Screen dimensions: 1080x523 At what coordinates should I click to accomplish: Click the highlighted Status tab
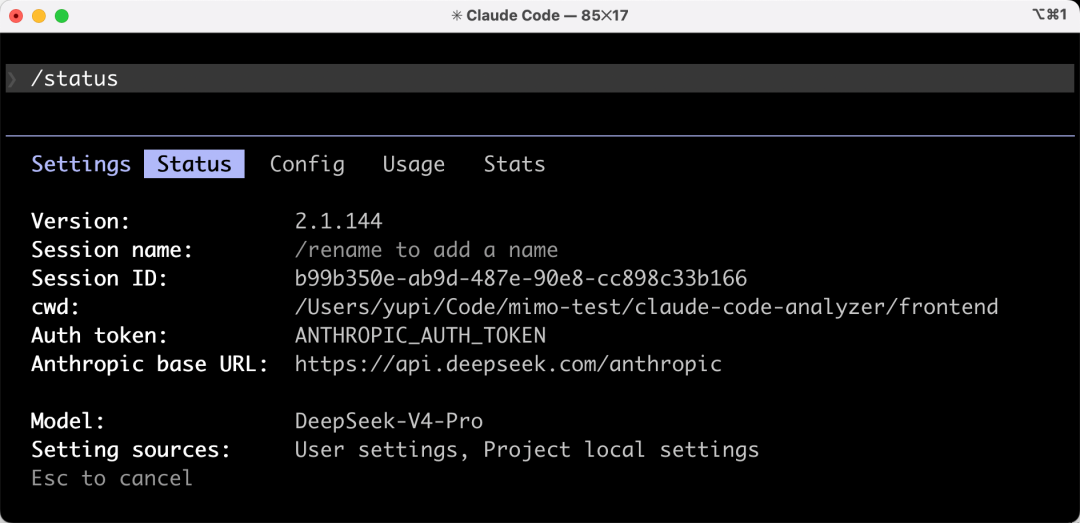click(194, 164)
